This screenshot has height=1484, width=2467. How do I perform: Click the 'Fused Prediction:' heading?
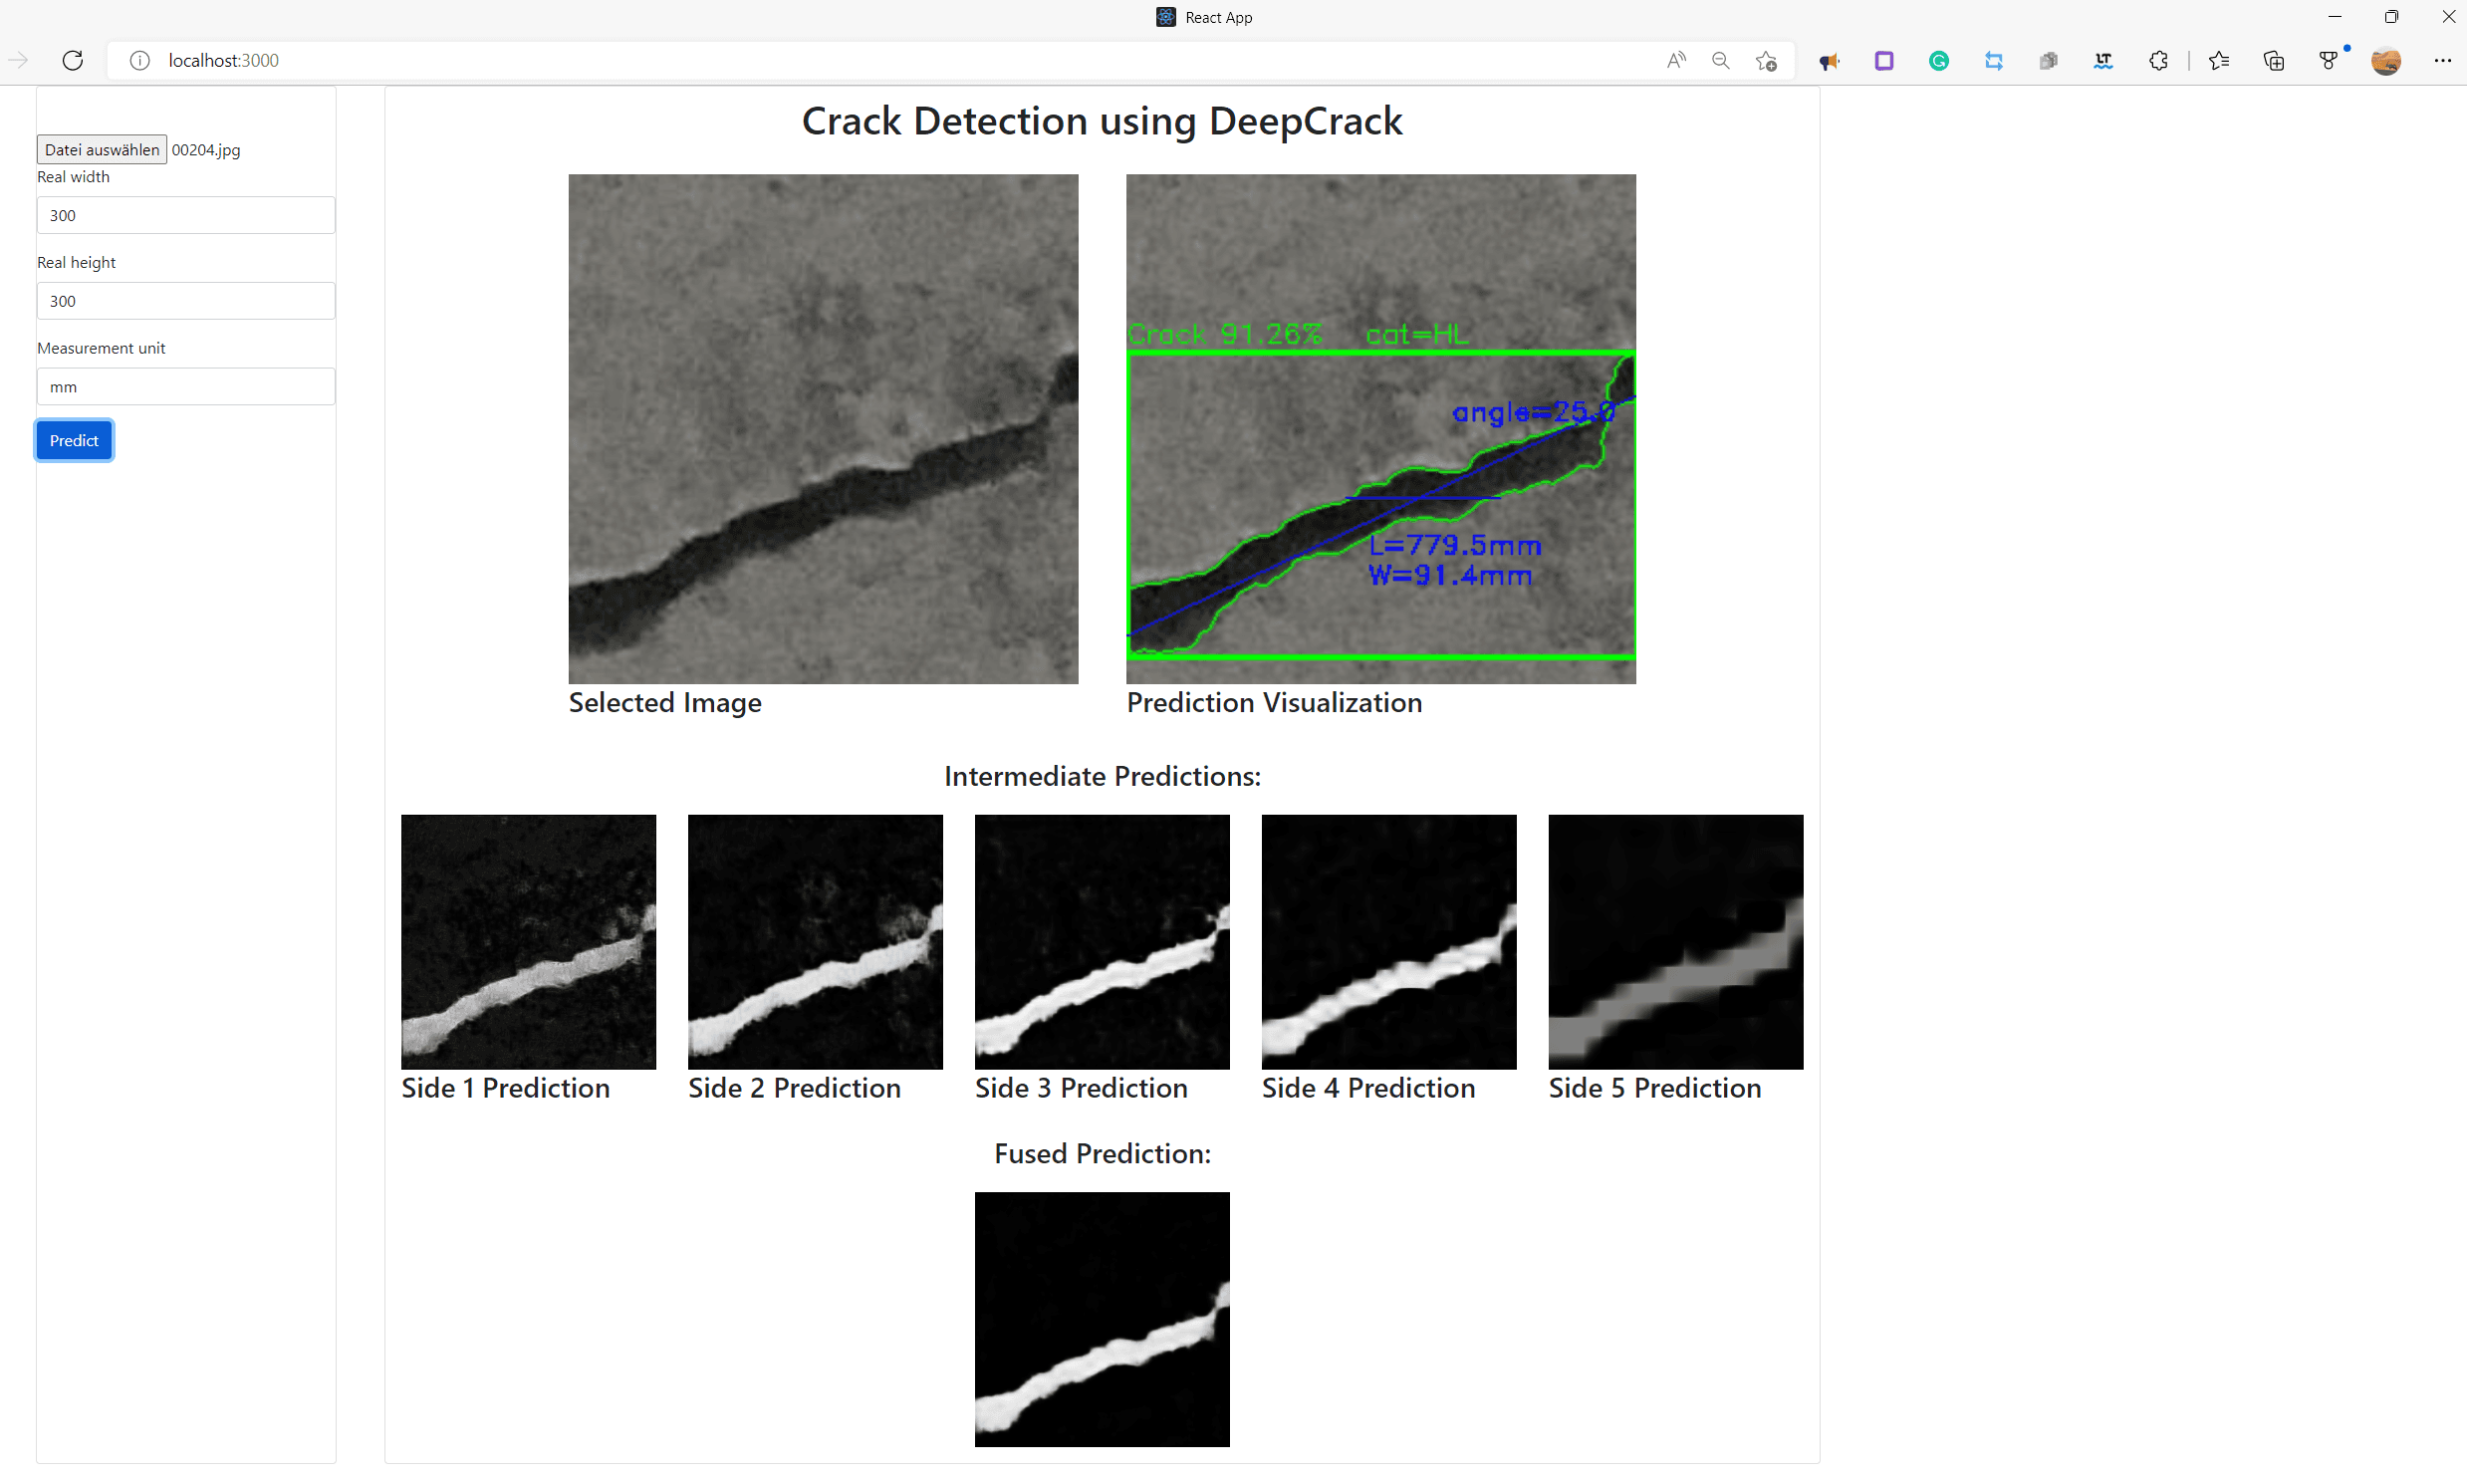coord(1102,1154)
